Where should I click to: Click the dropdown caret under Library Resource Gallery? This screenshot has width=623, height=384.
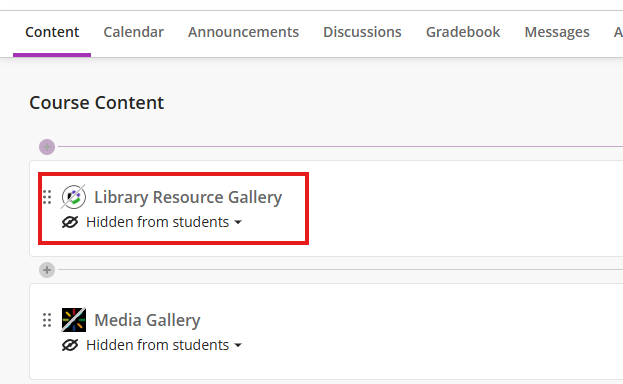tap(238, 222)
